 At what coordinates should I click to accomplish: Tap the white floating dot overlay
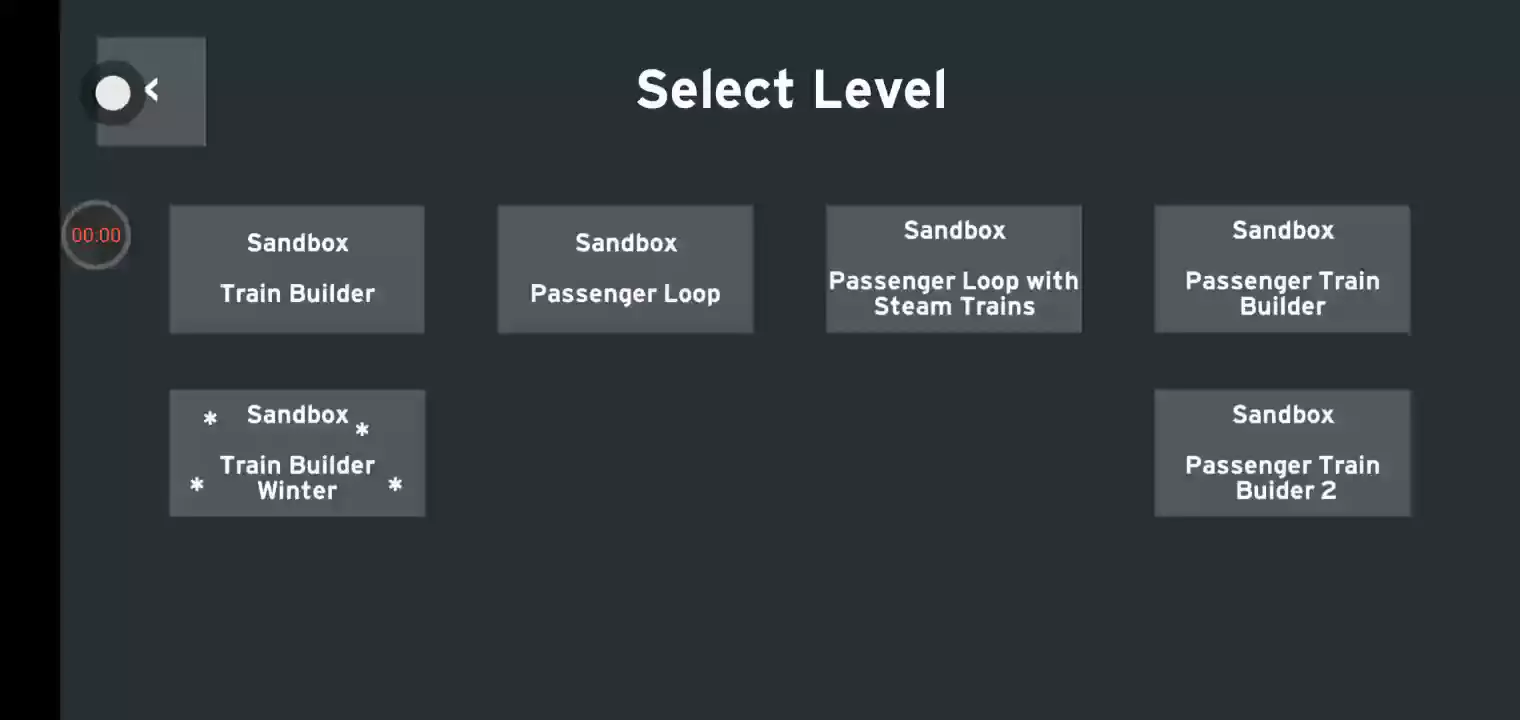point(113,94)
